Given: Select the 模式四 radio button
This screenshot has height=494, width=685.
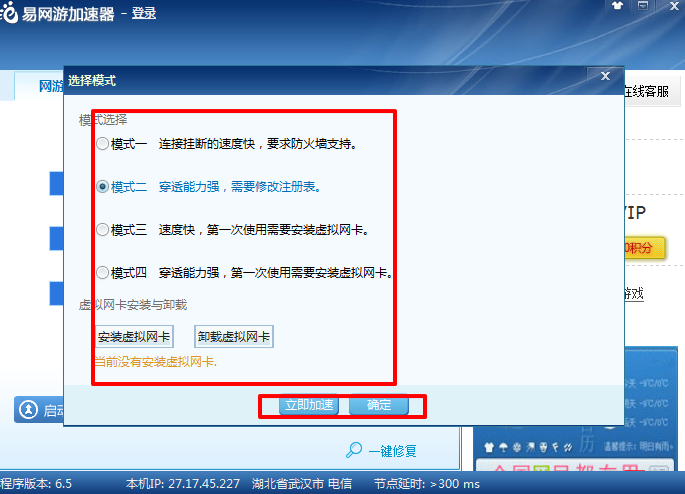Looking at the screenshot, I should [x=102, y=273].
